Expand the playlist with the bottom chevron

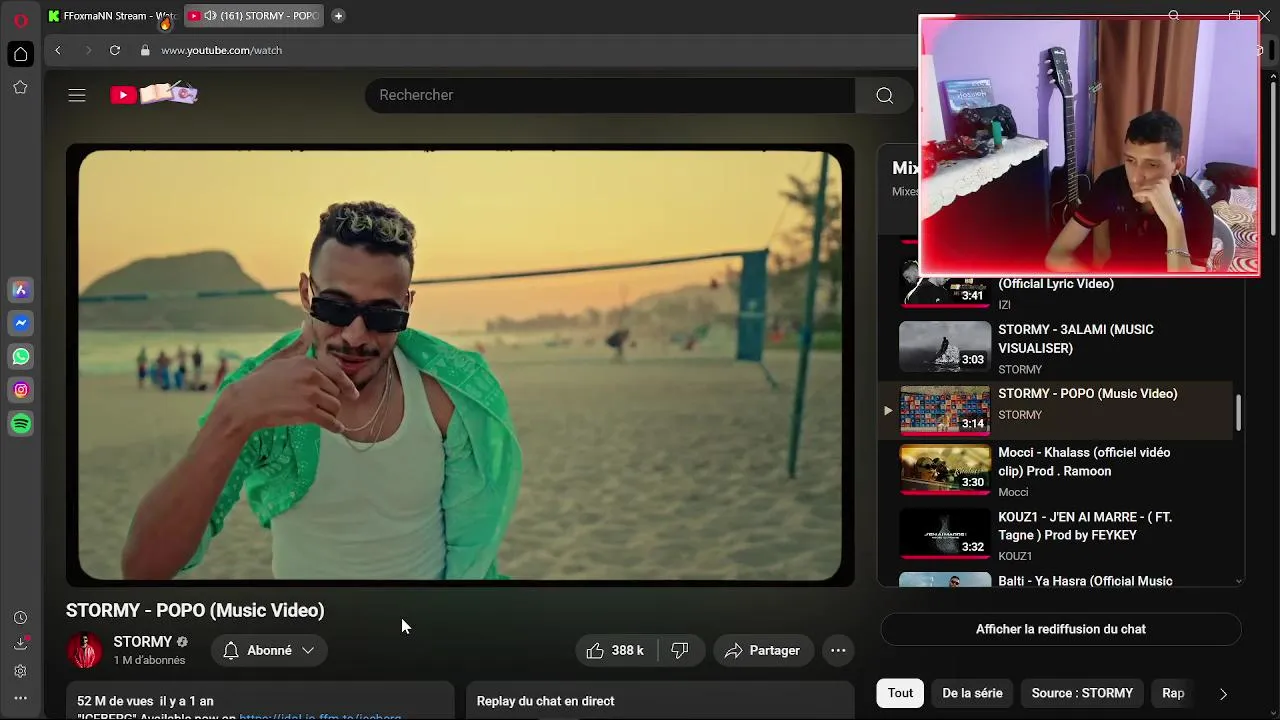(x=1239, y=581)
